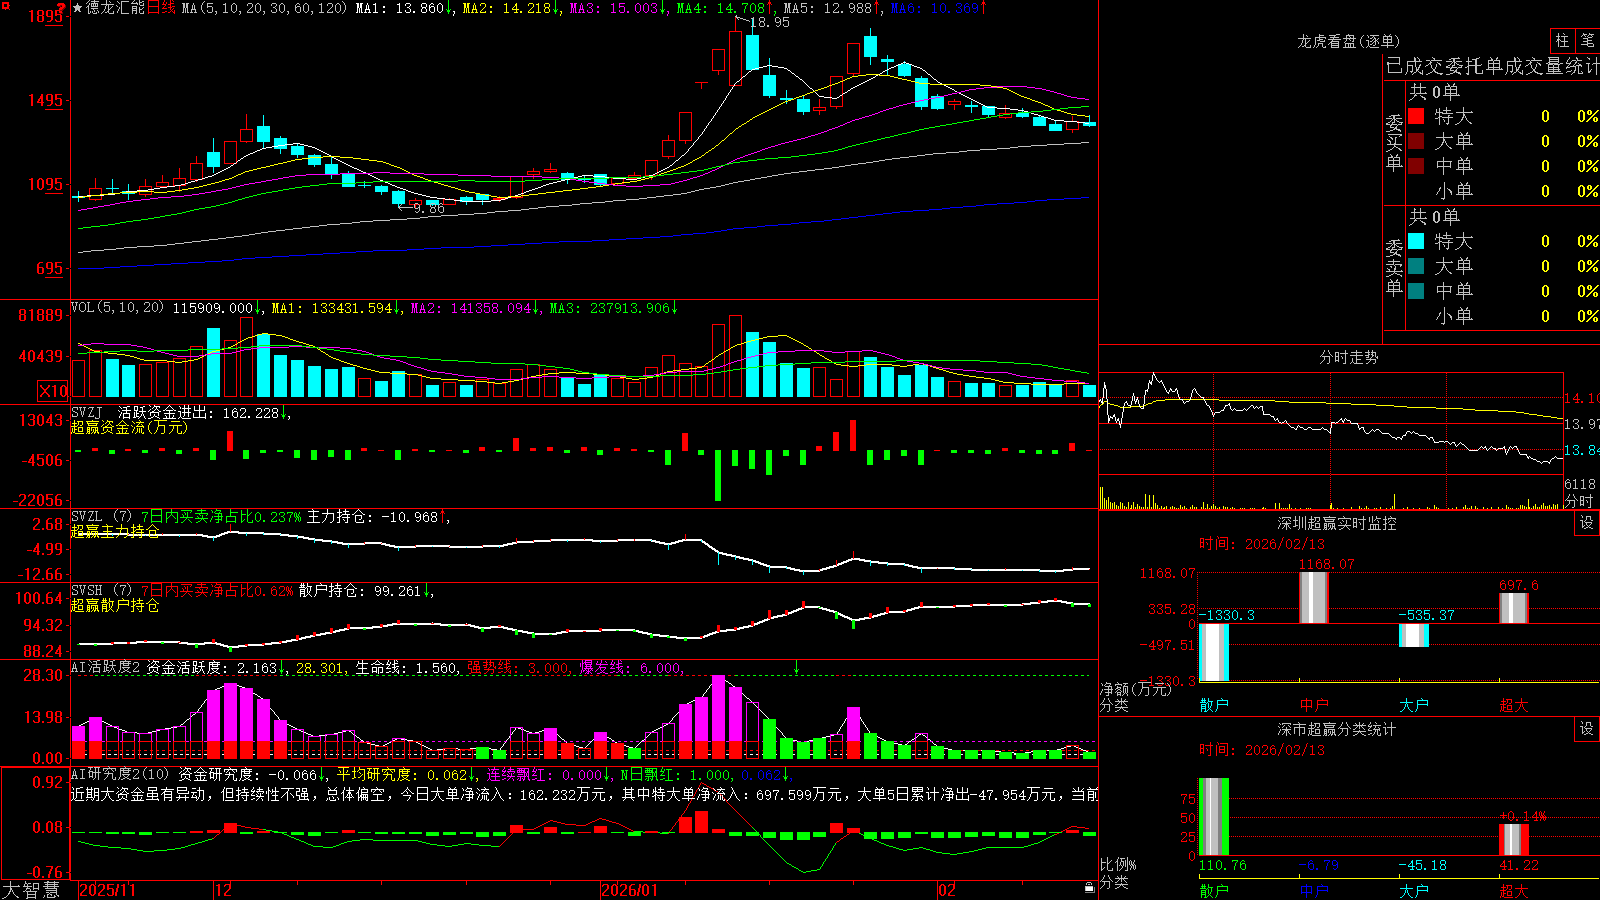The height and width of the screenshot is (900, 1600).
Task: Open the VOL(5,10,20) indicator label
Action: [117, 307]
